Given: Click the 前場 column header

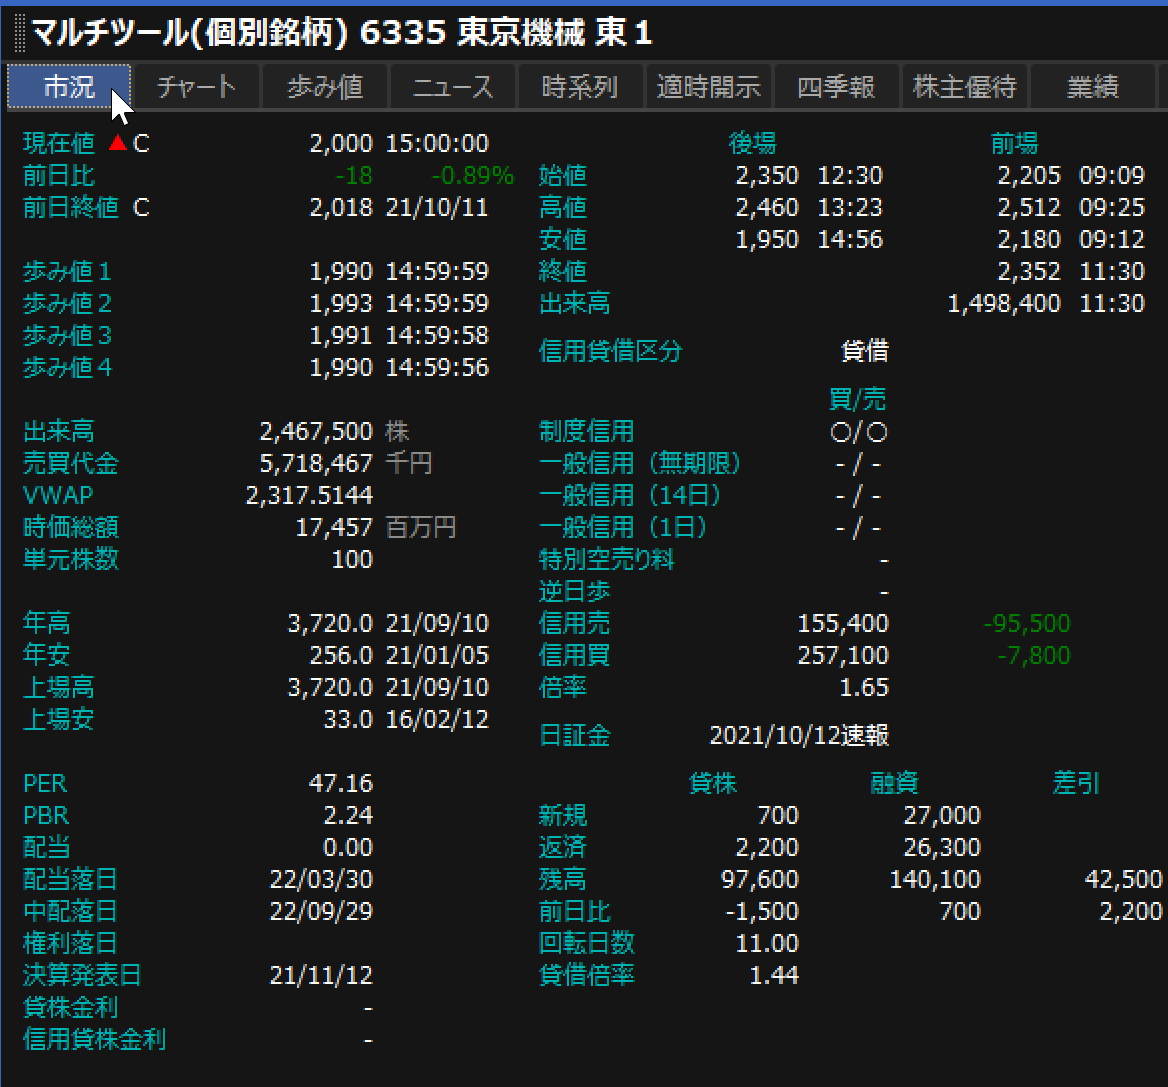Looking at the screenshot, I should tap(1014, 143).
